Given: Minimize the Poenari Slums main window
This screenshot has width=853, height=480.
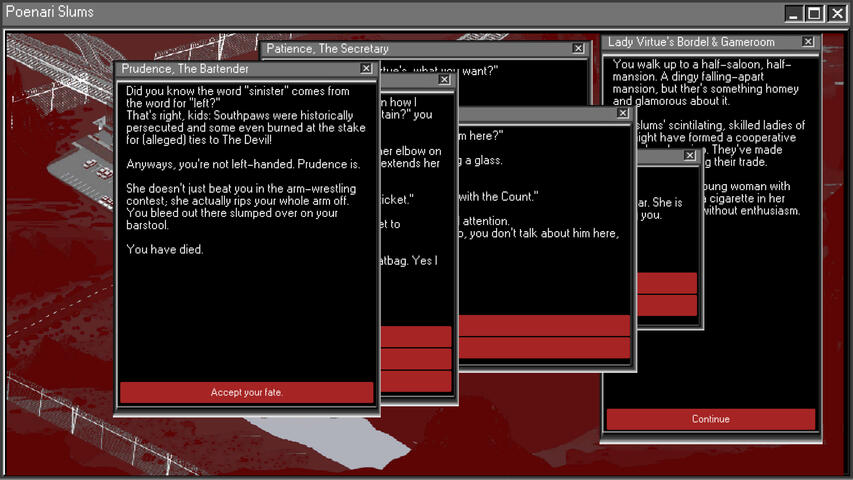Looking at the screenshot, I should pos(793,13).
